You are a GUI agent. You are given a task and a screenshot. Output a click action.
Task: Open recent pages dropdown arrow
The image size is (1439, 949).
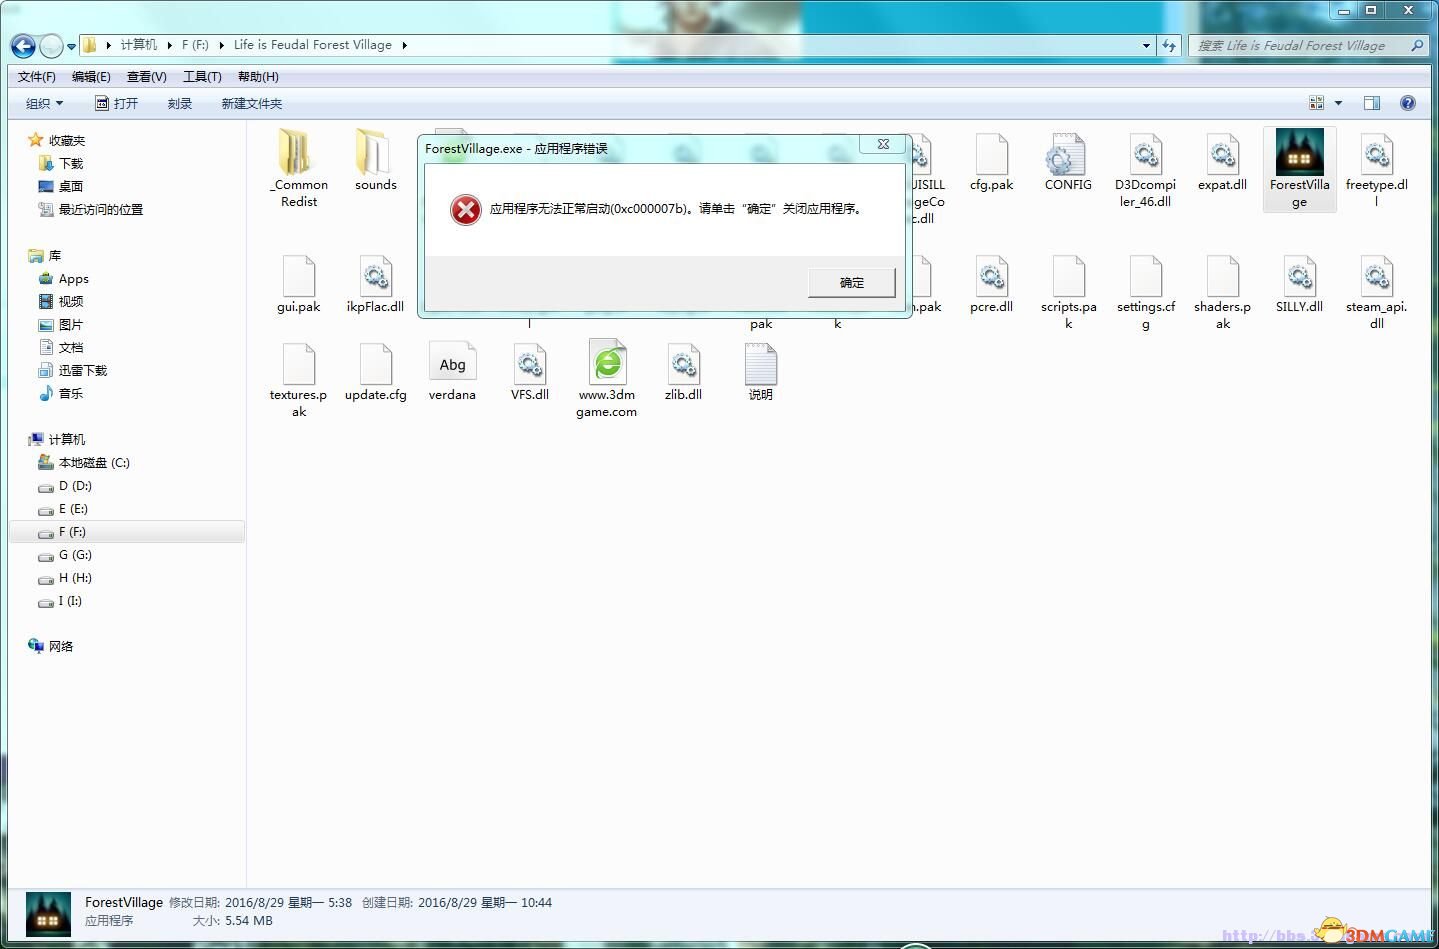click(x=71, y=46)
